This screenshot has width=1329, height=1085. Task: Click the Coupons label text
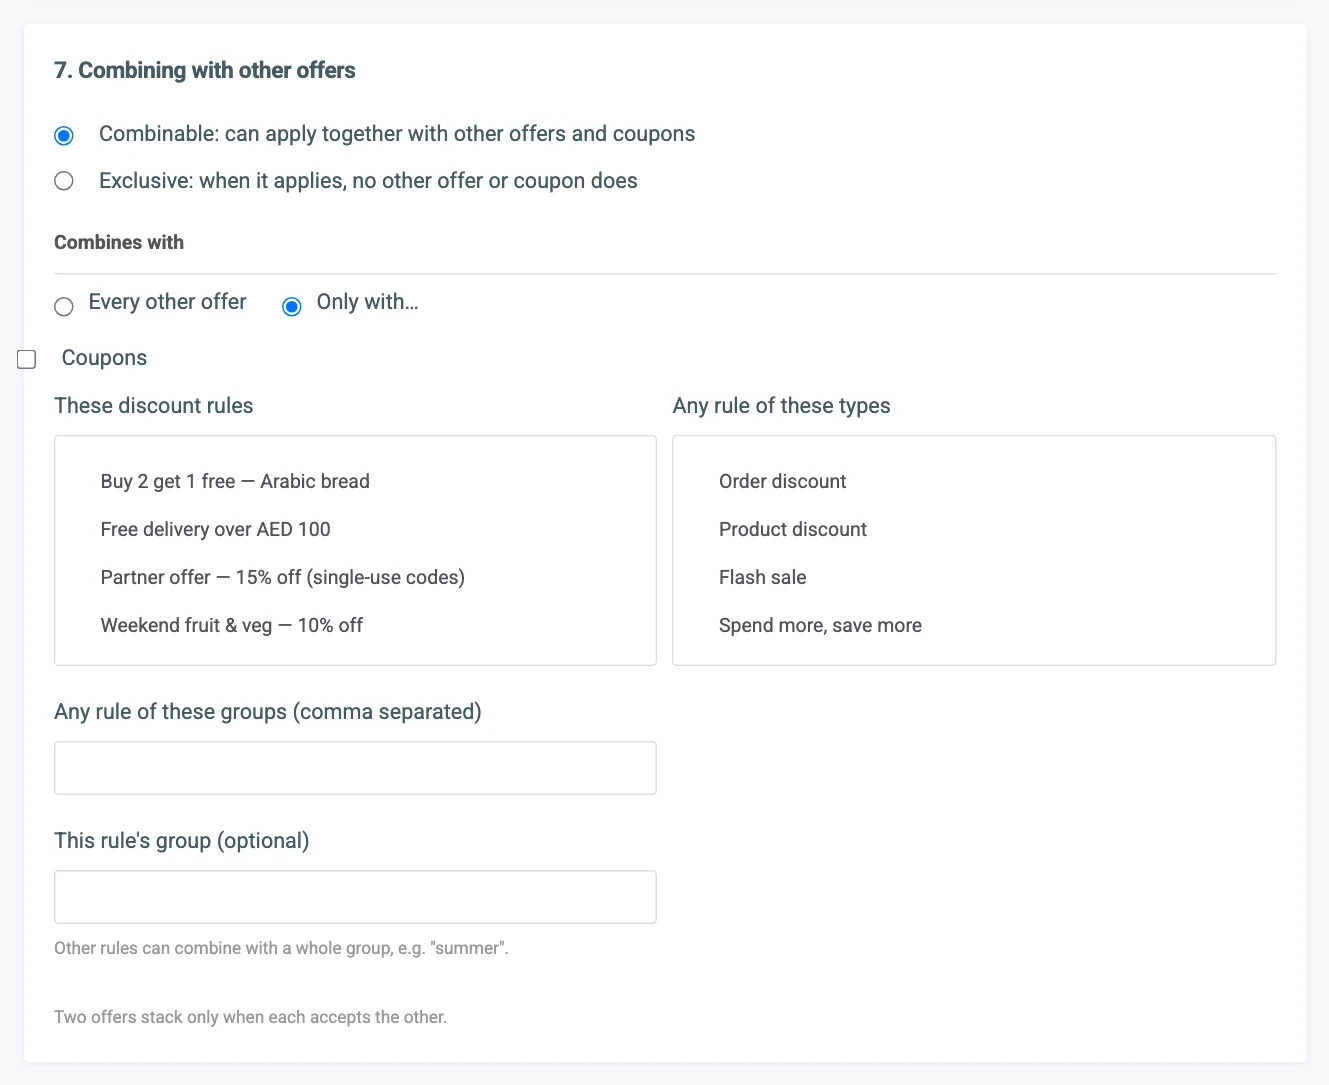click(x=104, y=358)
